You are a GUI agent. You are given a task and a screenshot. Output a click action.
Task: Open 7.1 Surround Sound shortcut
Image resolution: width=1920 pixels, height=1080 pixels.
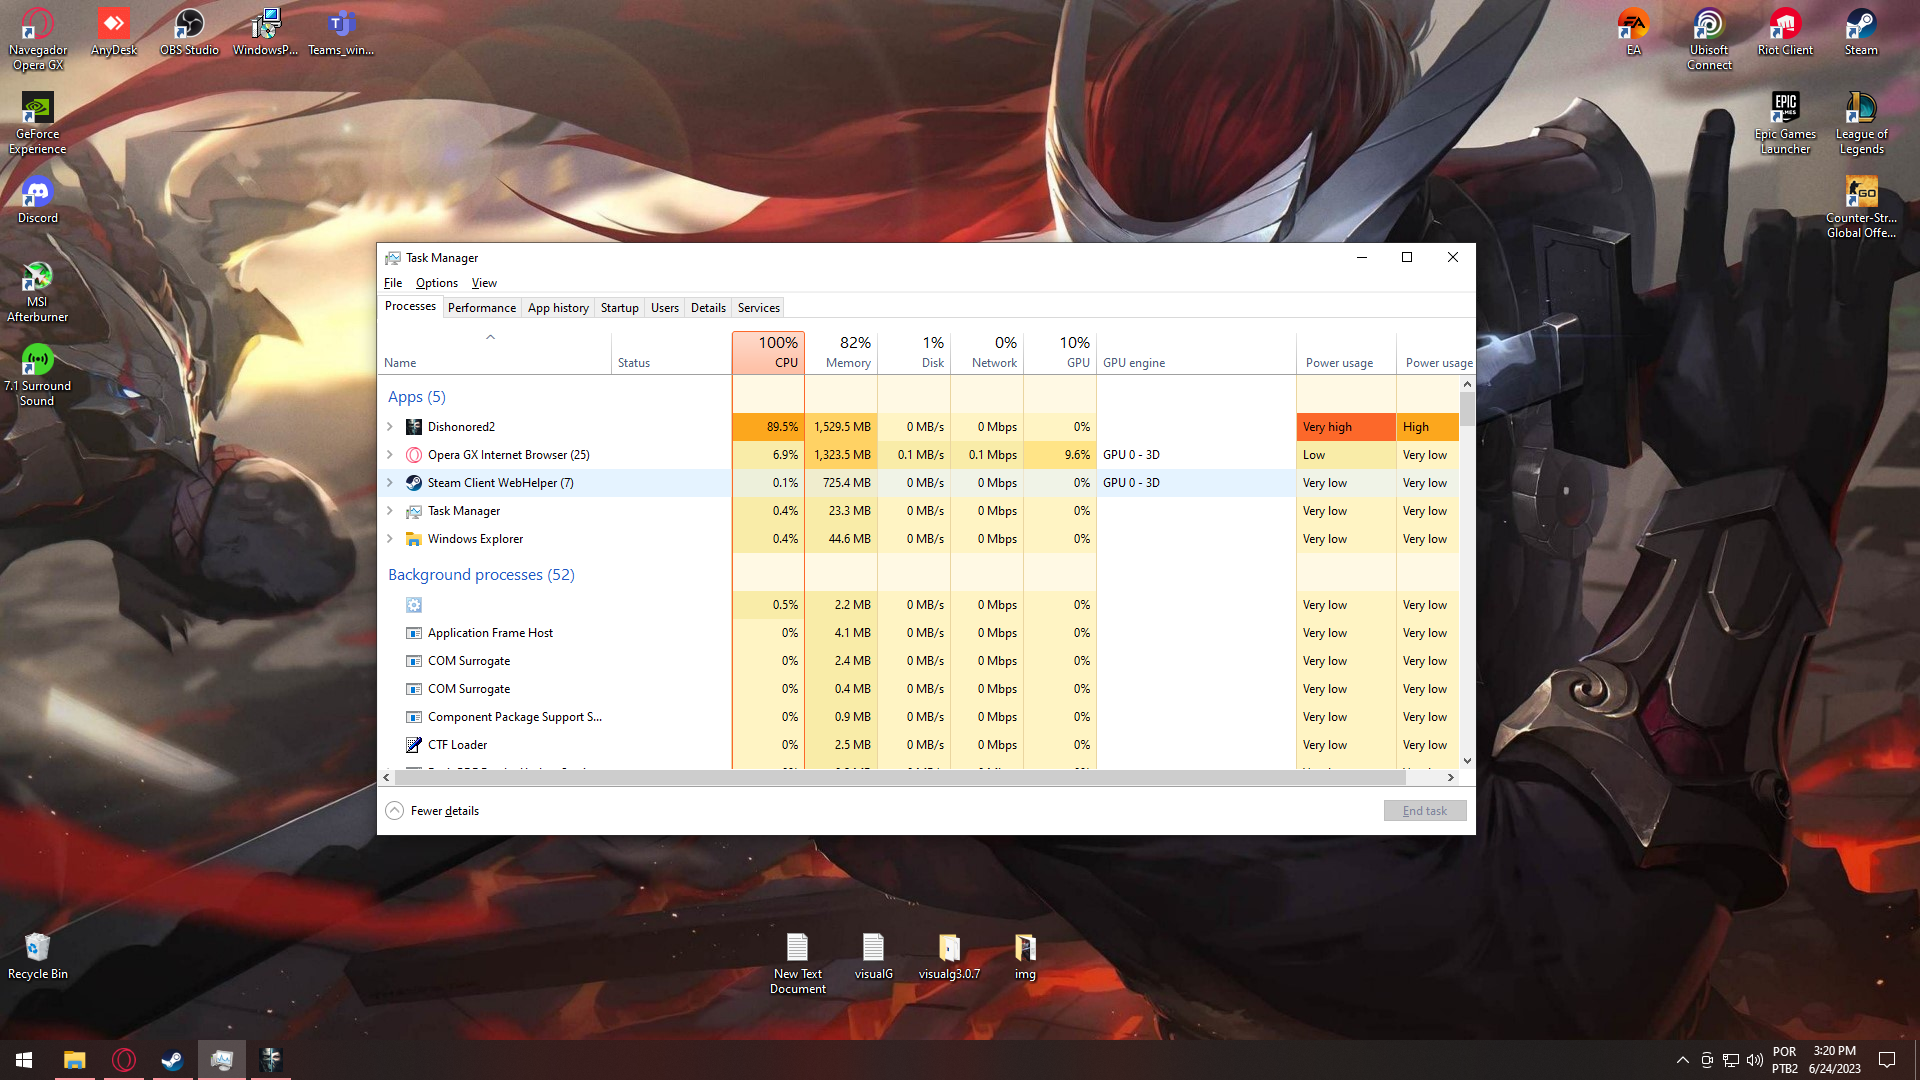pyautogui.click(x=38, y=376)
